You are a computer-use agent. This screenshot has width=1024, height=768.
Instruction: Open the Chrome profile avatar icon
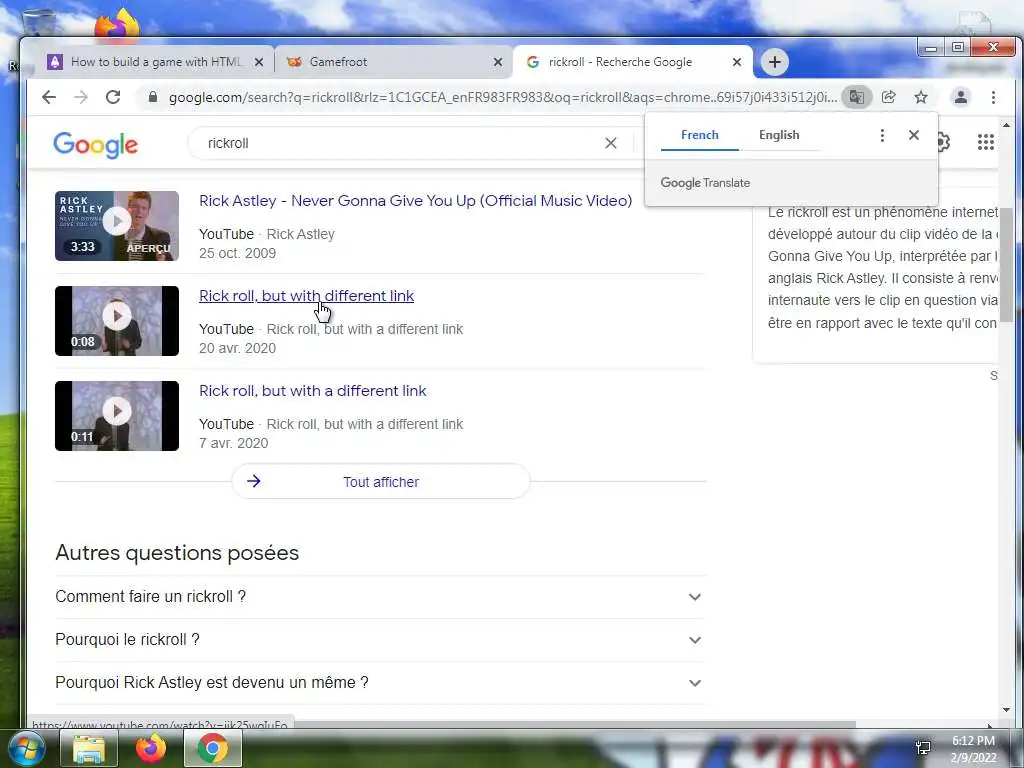click(x=961, y=97)
